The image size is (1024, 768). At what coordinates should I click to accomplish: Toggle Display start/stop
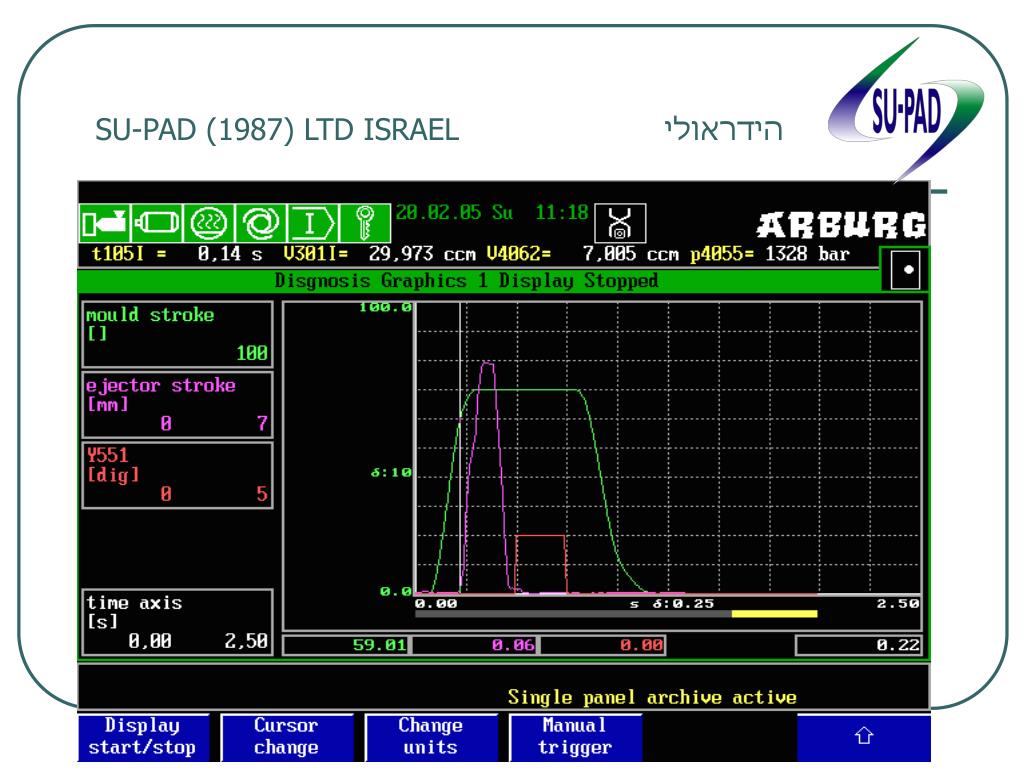click(x=143, y=737)
